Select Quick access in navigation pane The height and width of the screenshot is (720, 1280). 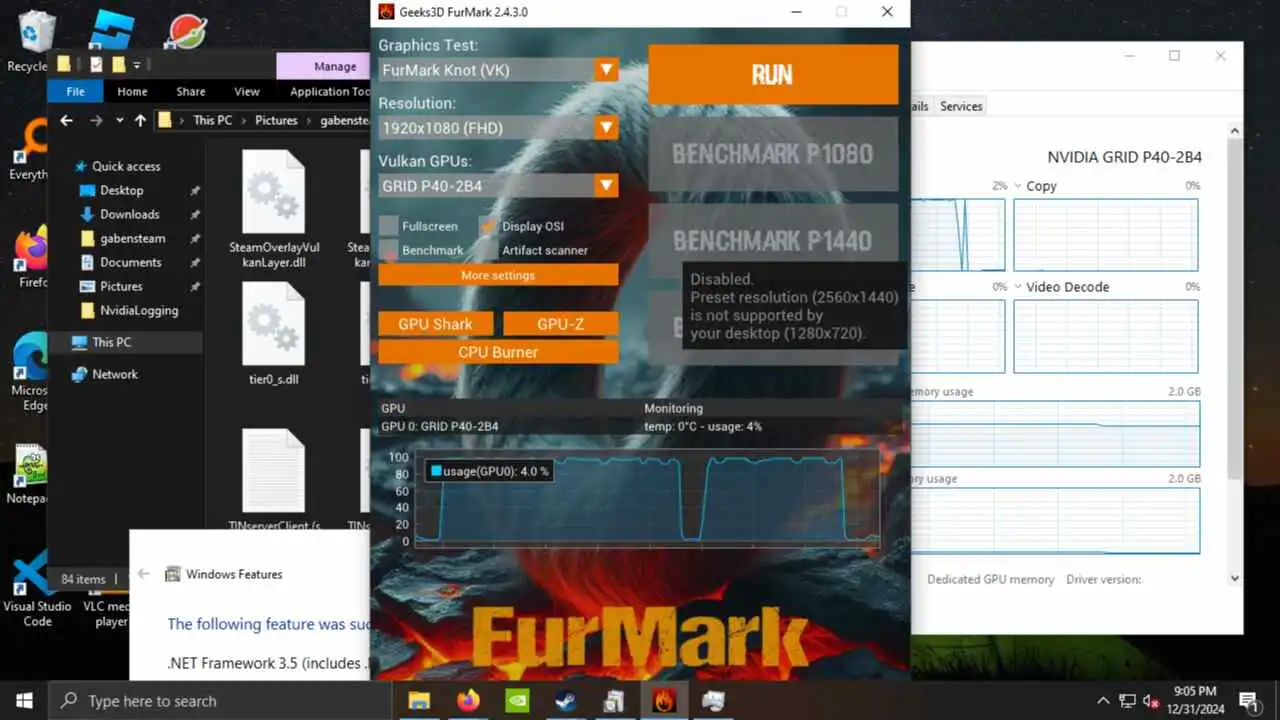[x=126, y=166]
